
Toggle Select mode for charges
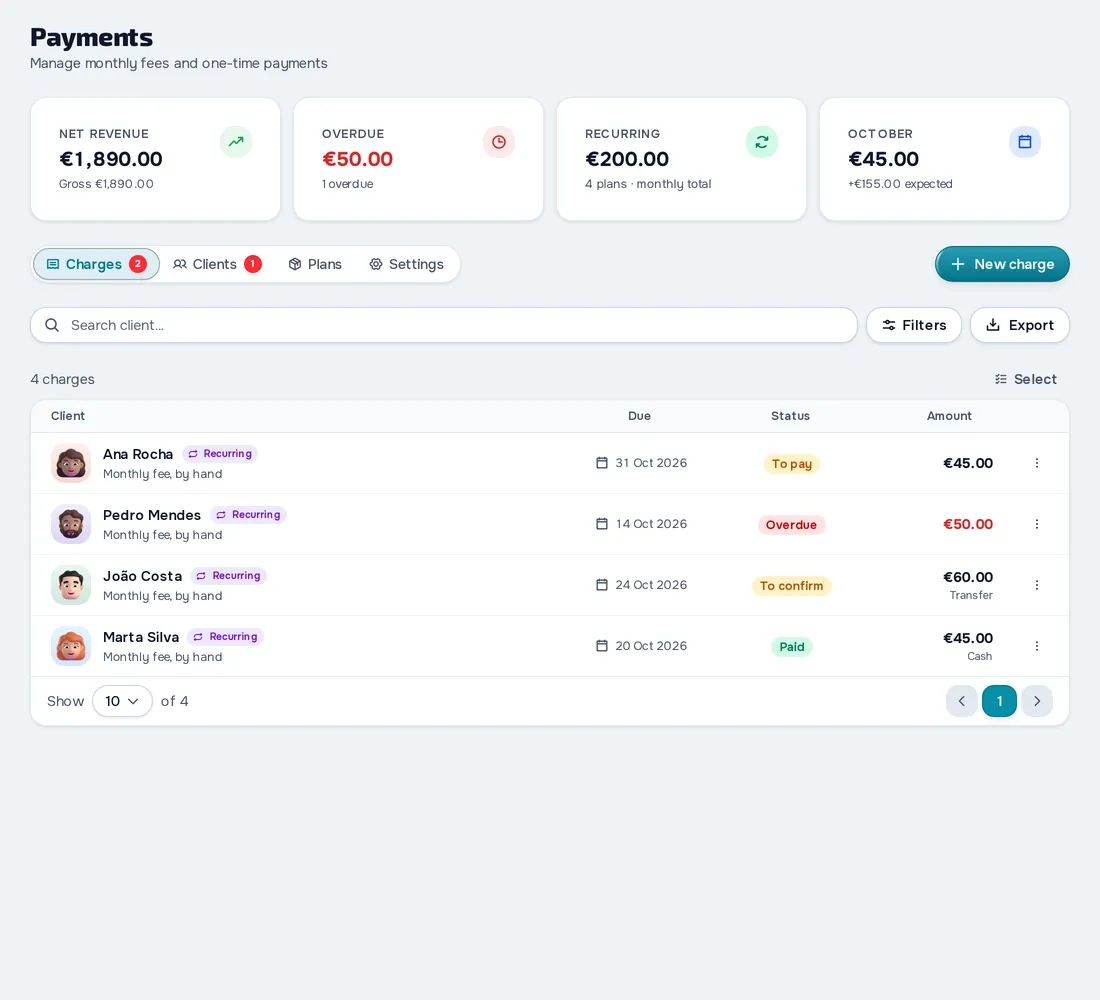tap(1026, 379)
